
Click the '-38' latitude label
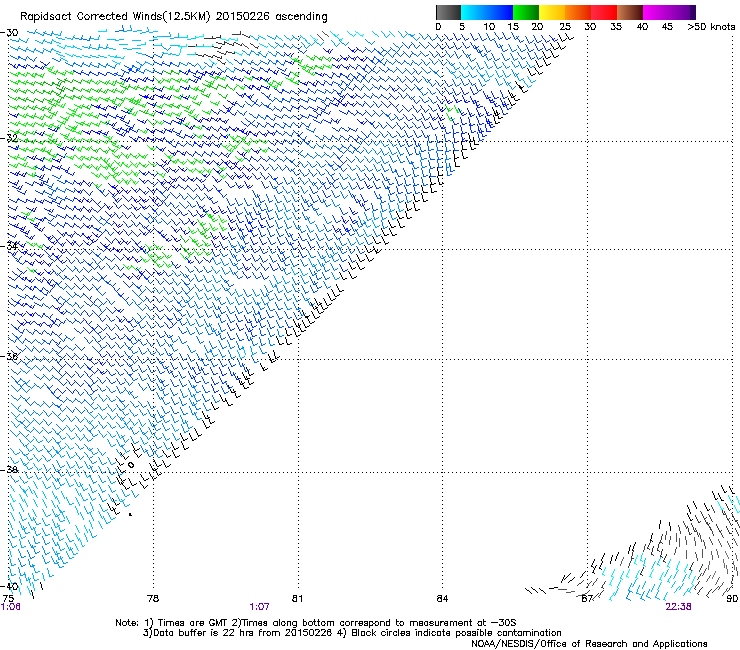pos(9,469)
